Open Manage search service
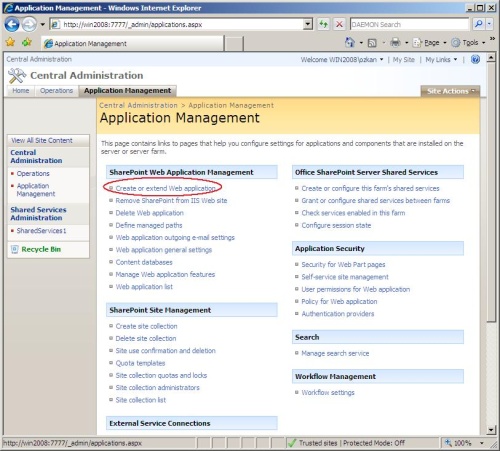Image resolution: width=500 pixels, height=451 pixels. point(335,353)
